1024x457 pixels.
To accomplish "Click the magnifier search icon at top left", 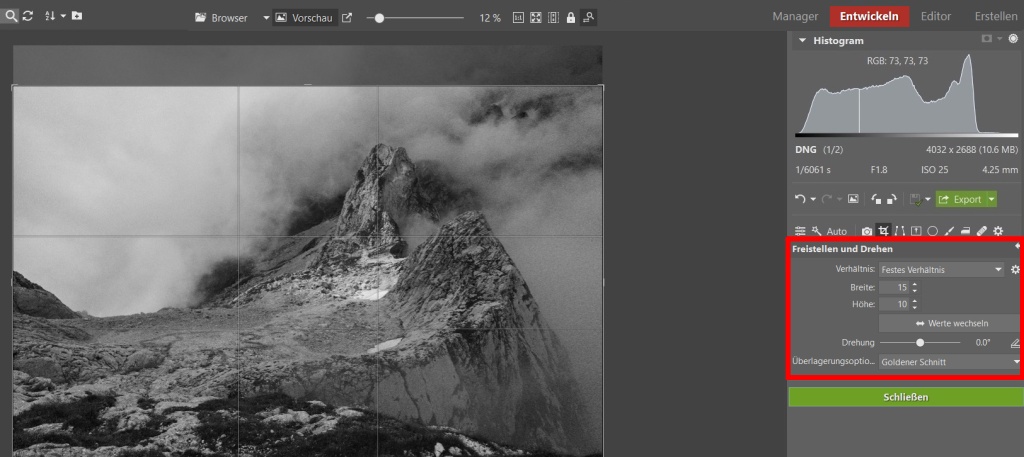I will (x=11, y=17).
